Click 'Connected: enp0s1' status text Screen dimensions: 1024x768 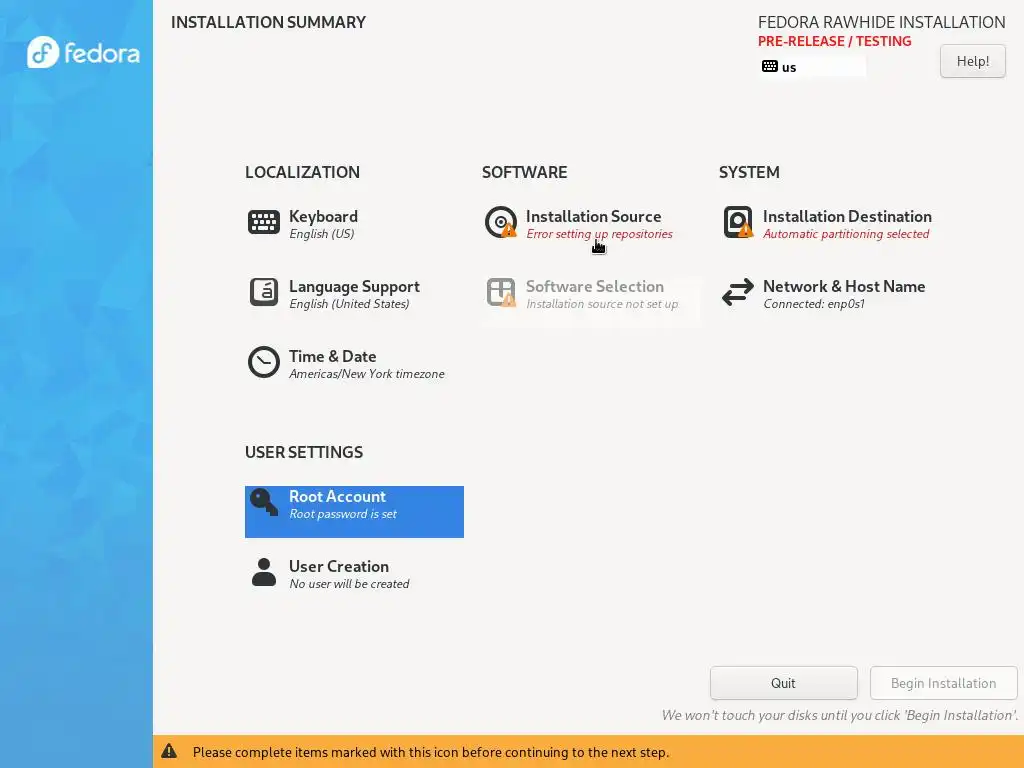pos(814,304)
